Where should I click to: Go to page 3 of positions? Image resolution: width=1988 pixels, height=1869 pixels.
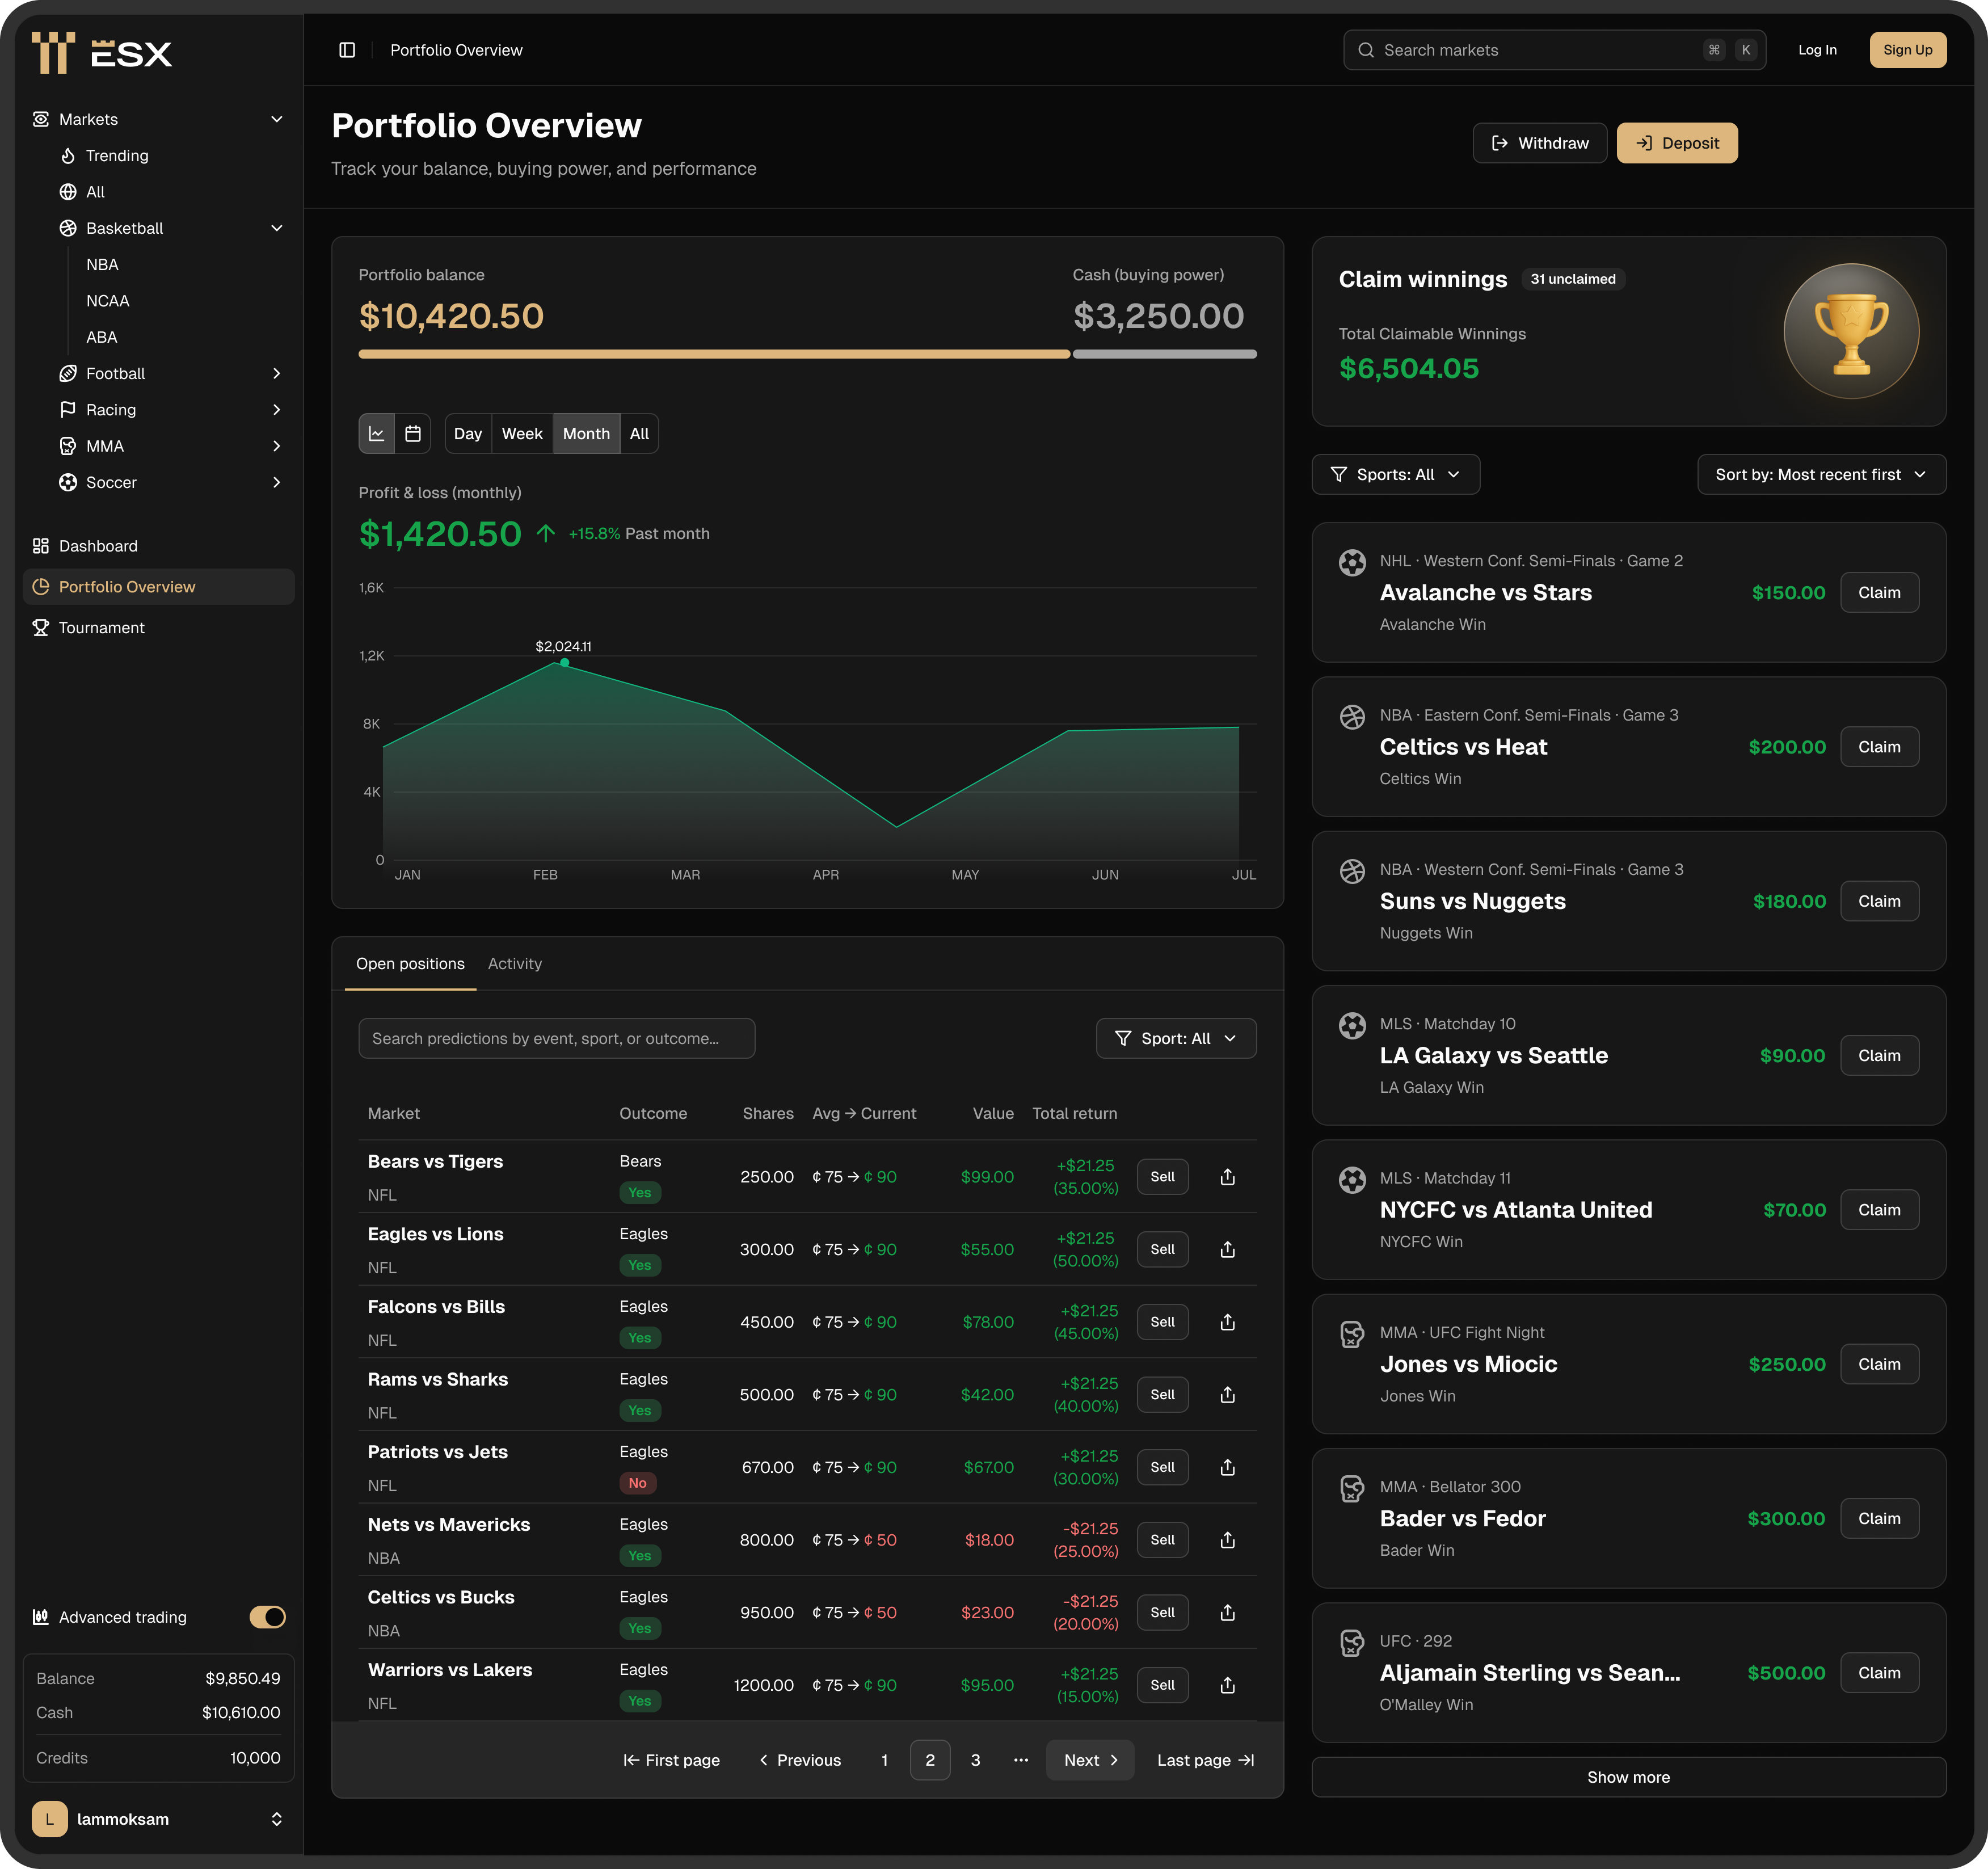[975, 1760]
